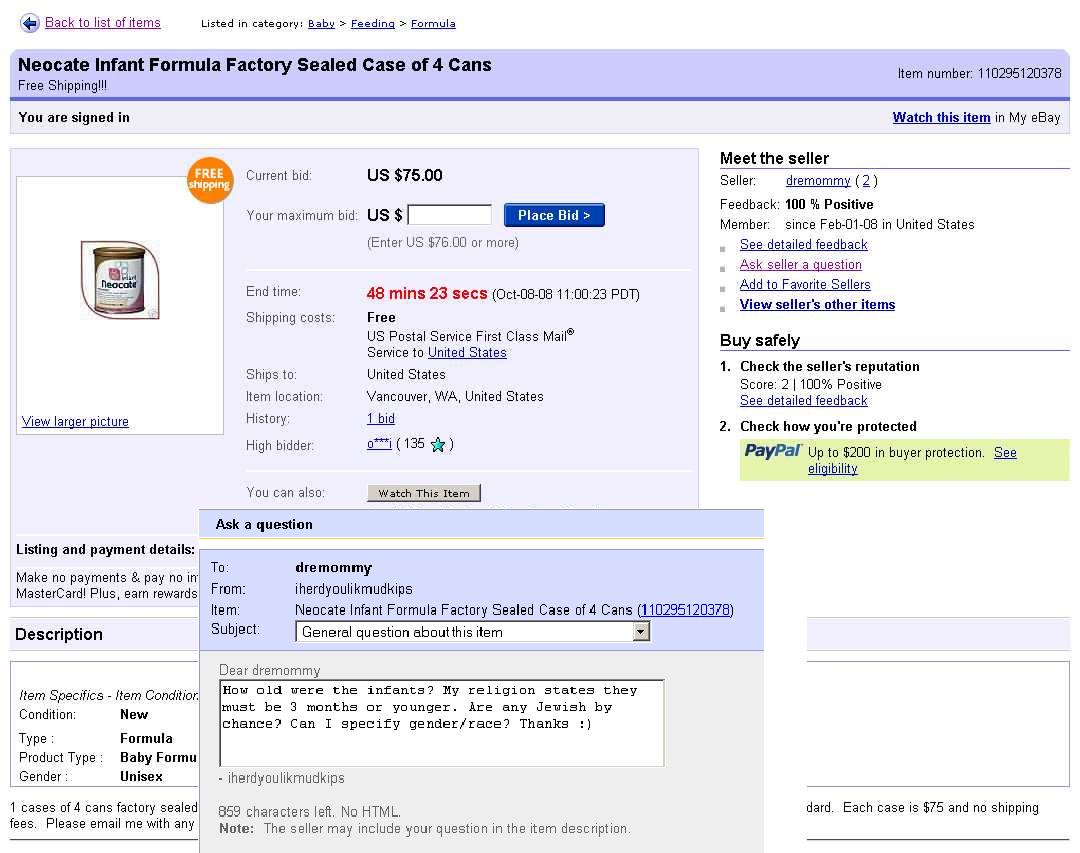Open the seller feedback score 2 link

pyautogui.click(x=866, y=181)
